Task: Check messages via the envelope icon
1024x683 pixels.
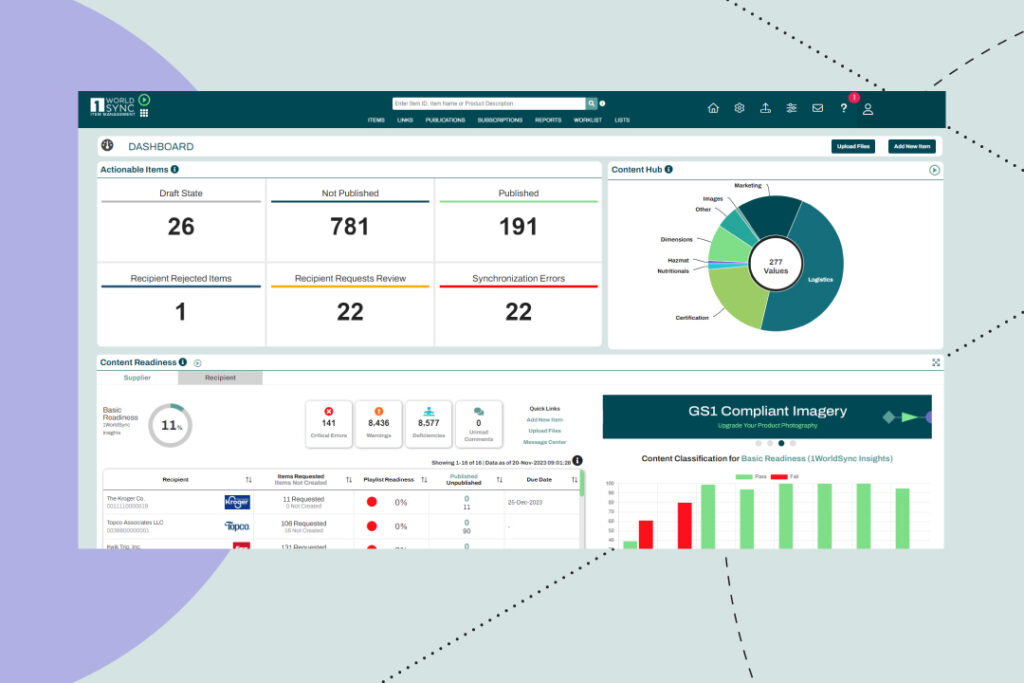Action: pos(818,107)
